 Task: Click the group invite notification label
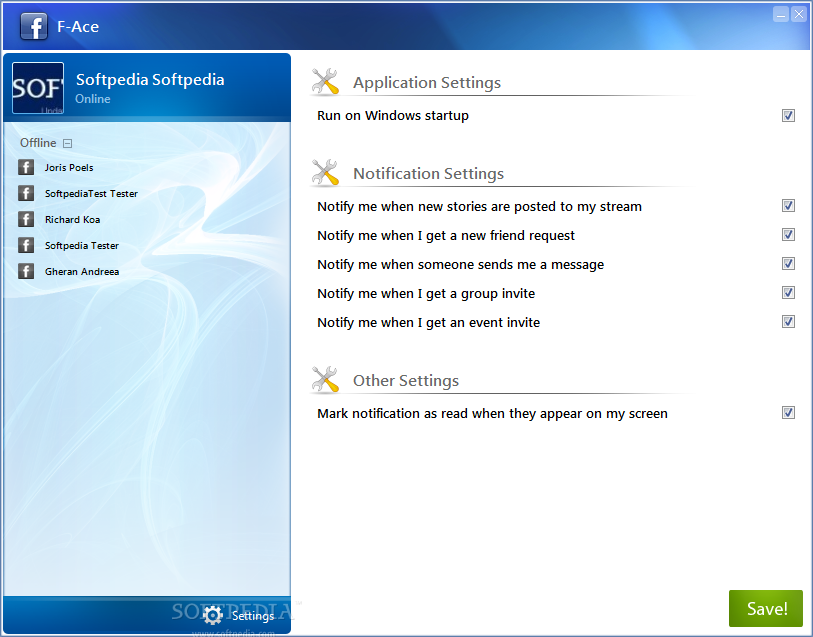[426, 294]
